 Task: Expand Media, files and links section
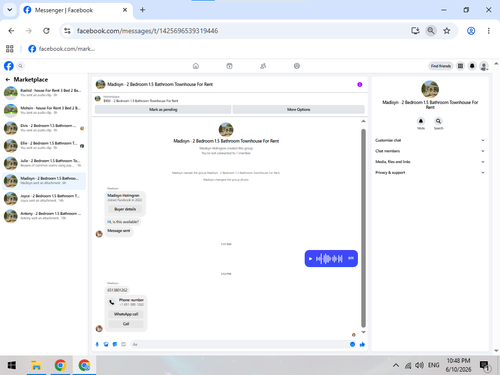(430, 162)
